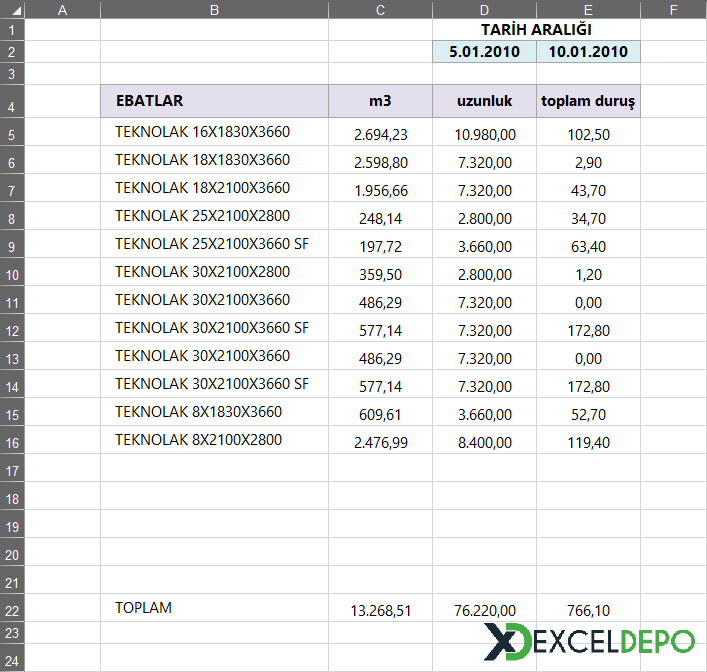Screen dimensions: 707x672
Task: Click the EBATLAR header cell
Action: coord(214,101)
